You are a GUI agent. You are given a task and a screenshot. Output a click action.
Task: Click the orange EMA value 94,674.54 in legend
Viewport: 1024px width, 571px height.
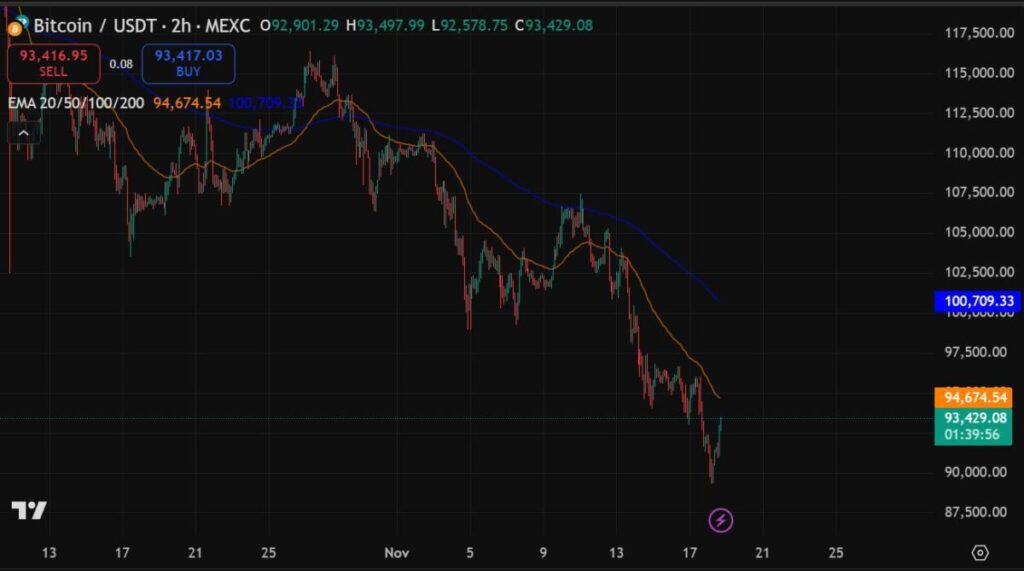pyautogui.click(x=187, y=102)
